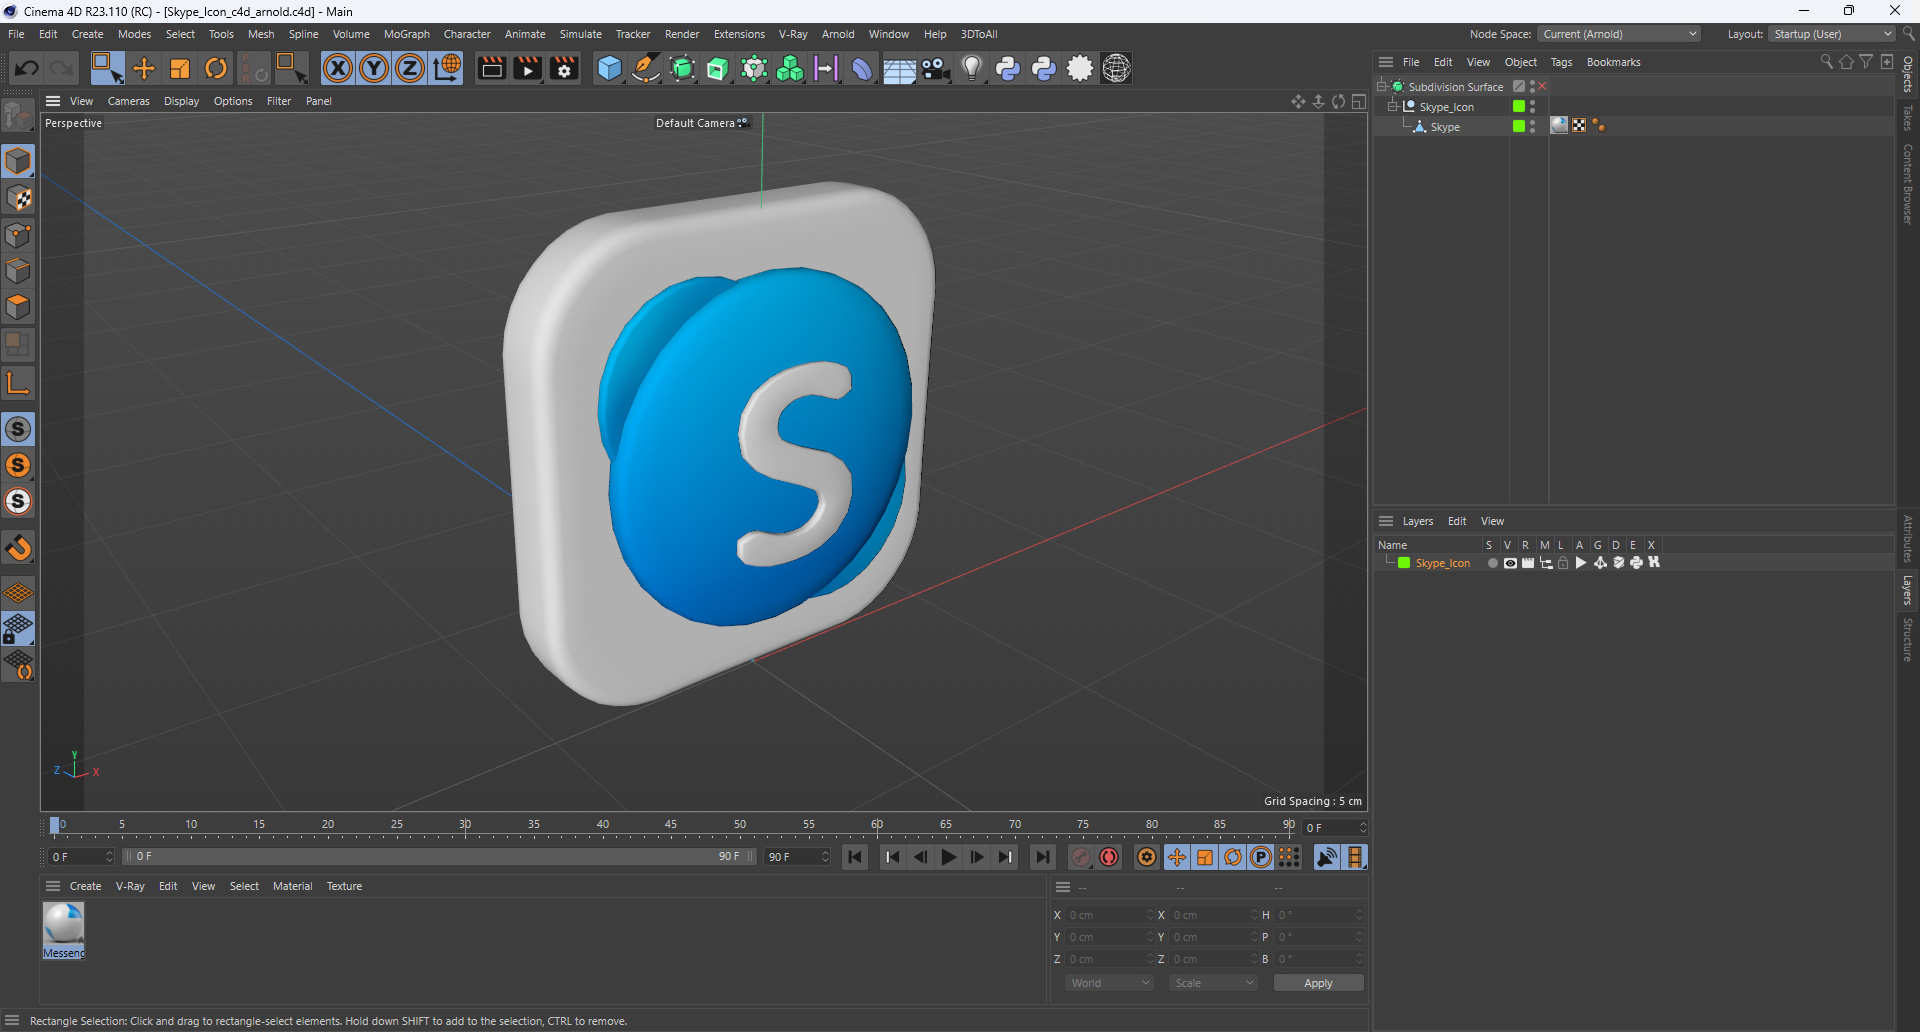Switch to Points mode
1920x1032 pixels.
click(18, 235)
